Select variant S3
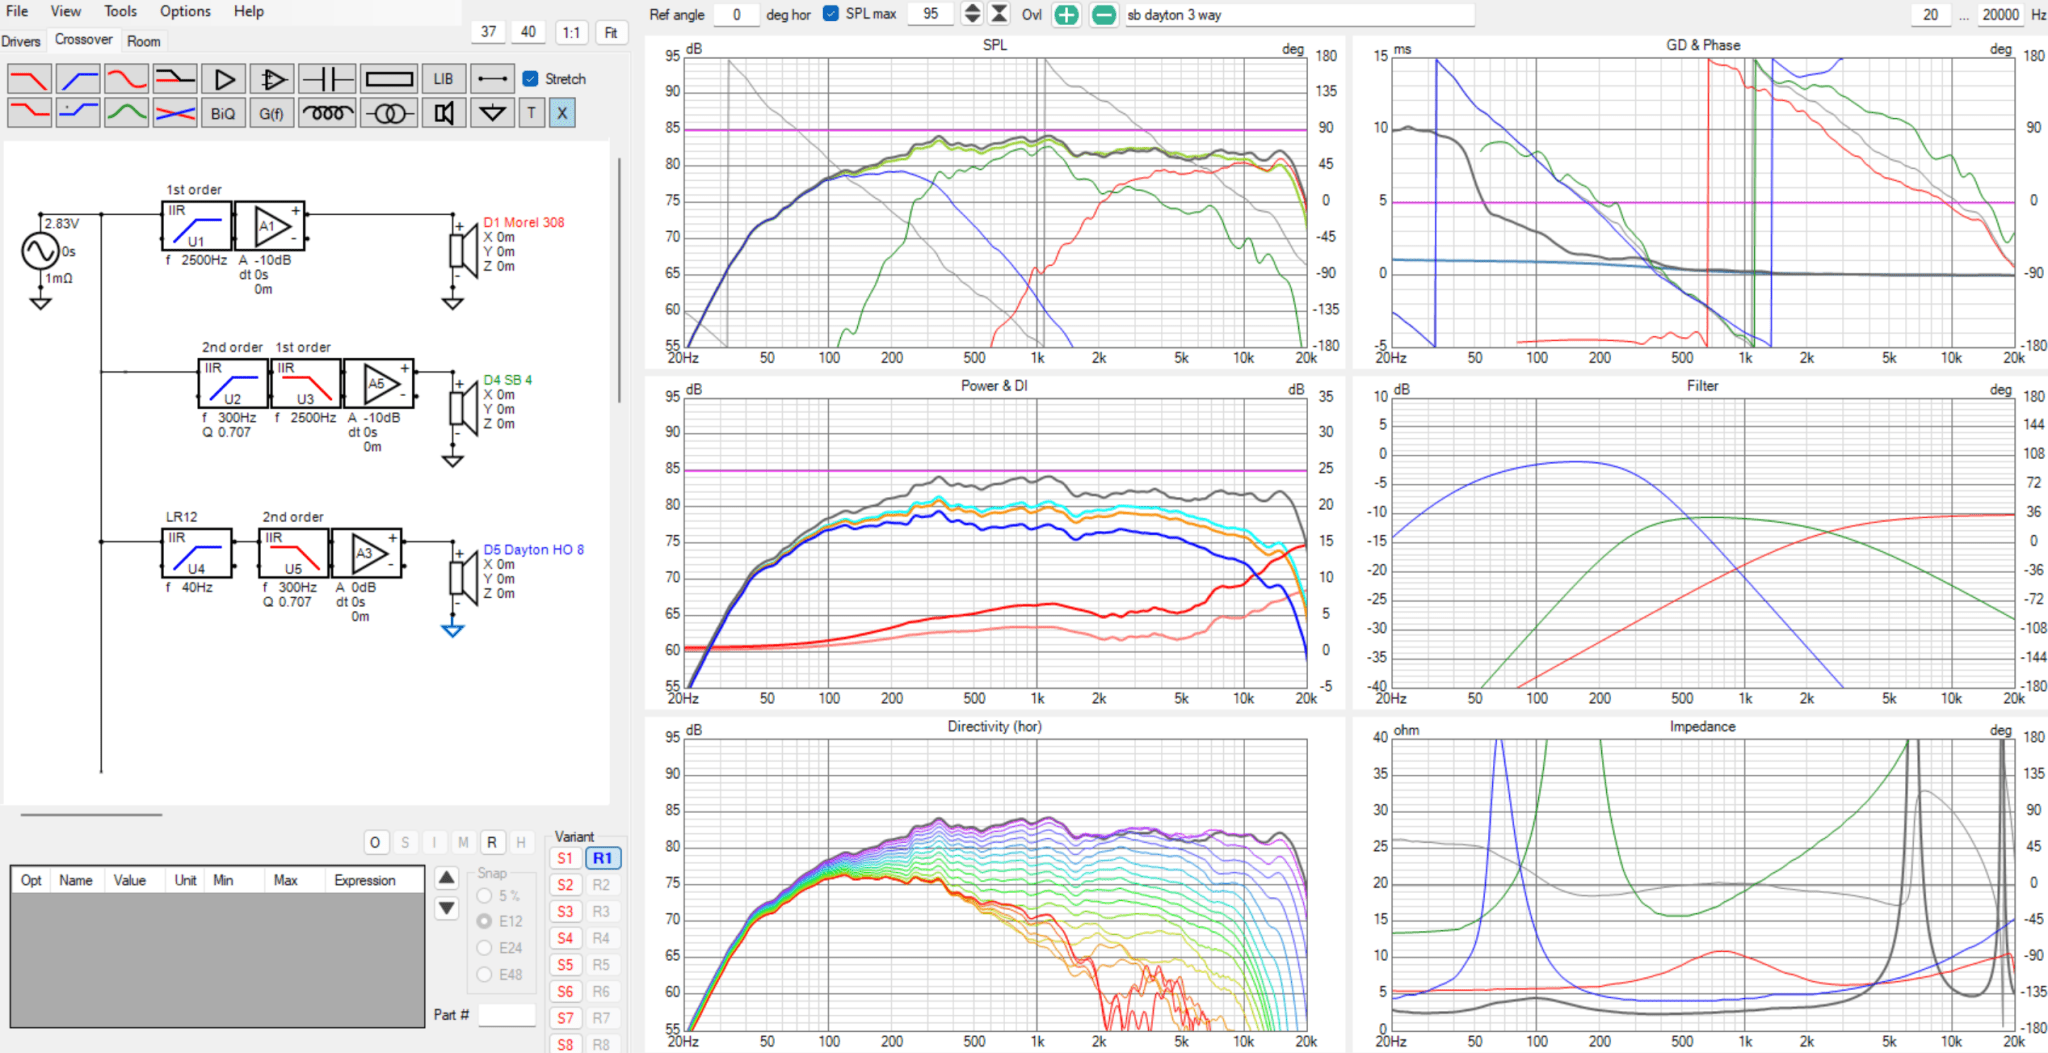 pos(565,911)
